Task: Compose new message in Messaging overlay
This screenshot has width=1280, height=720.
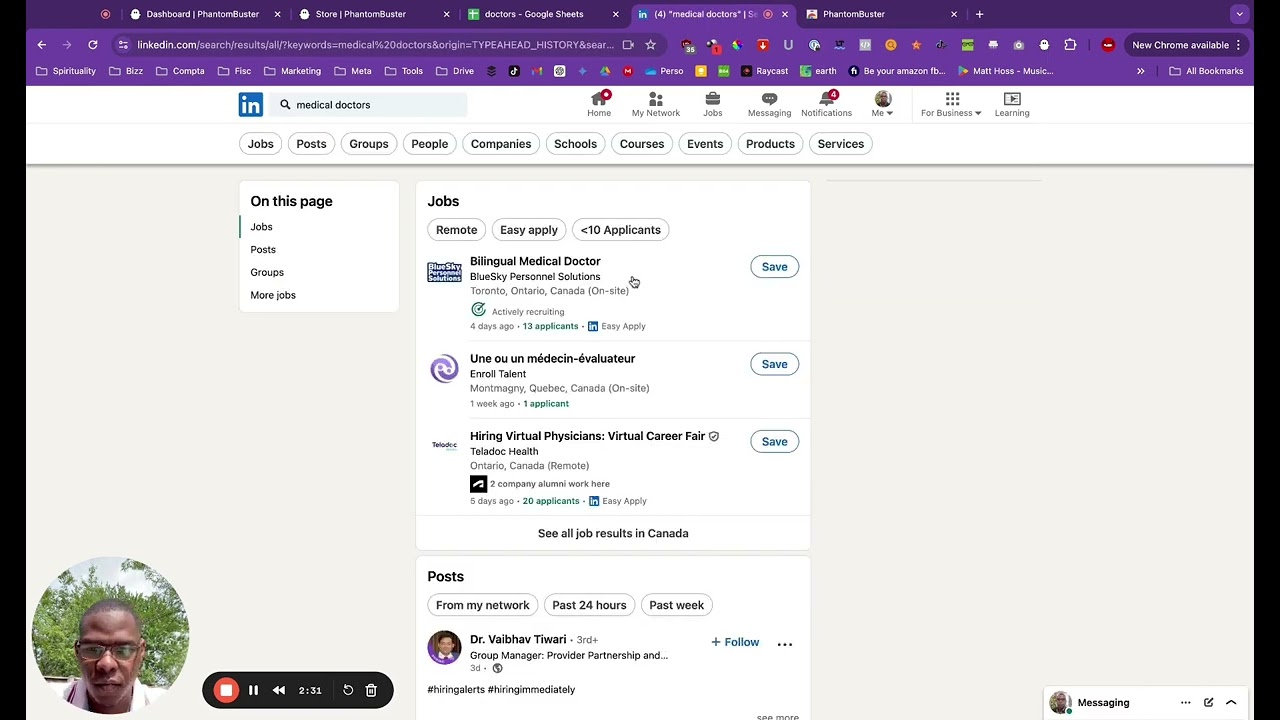Action: [1208, 702]
